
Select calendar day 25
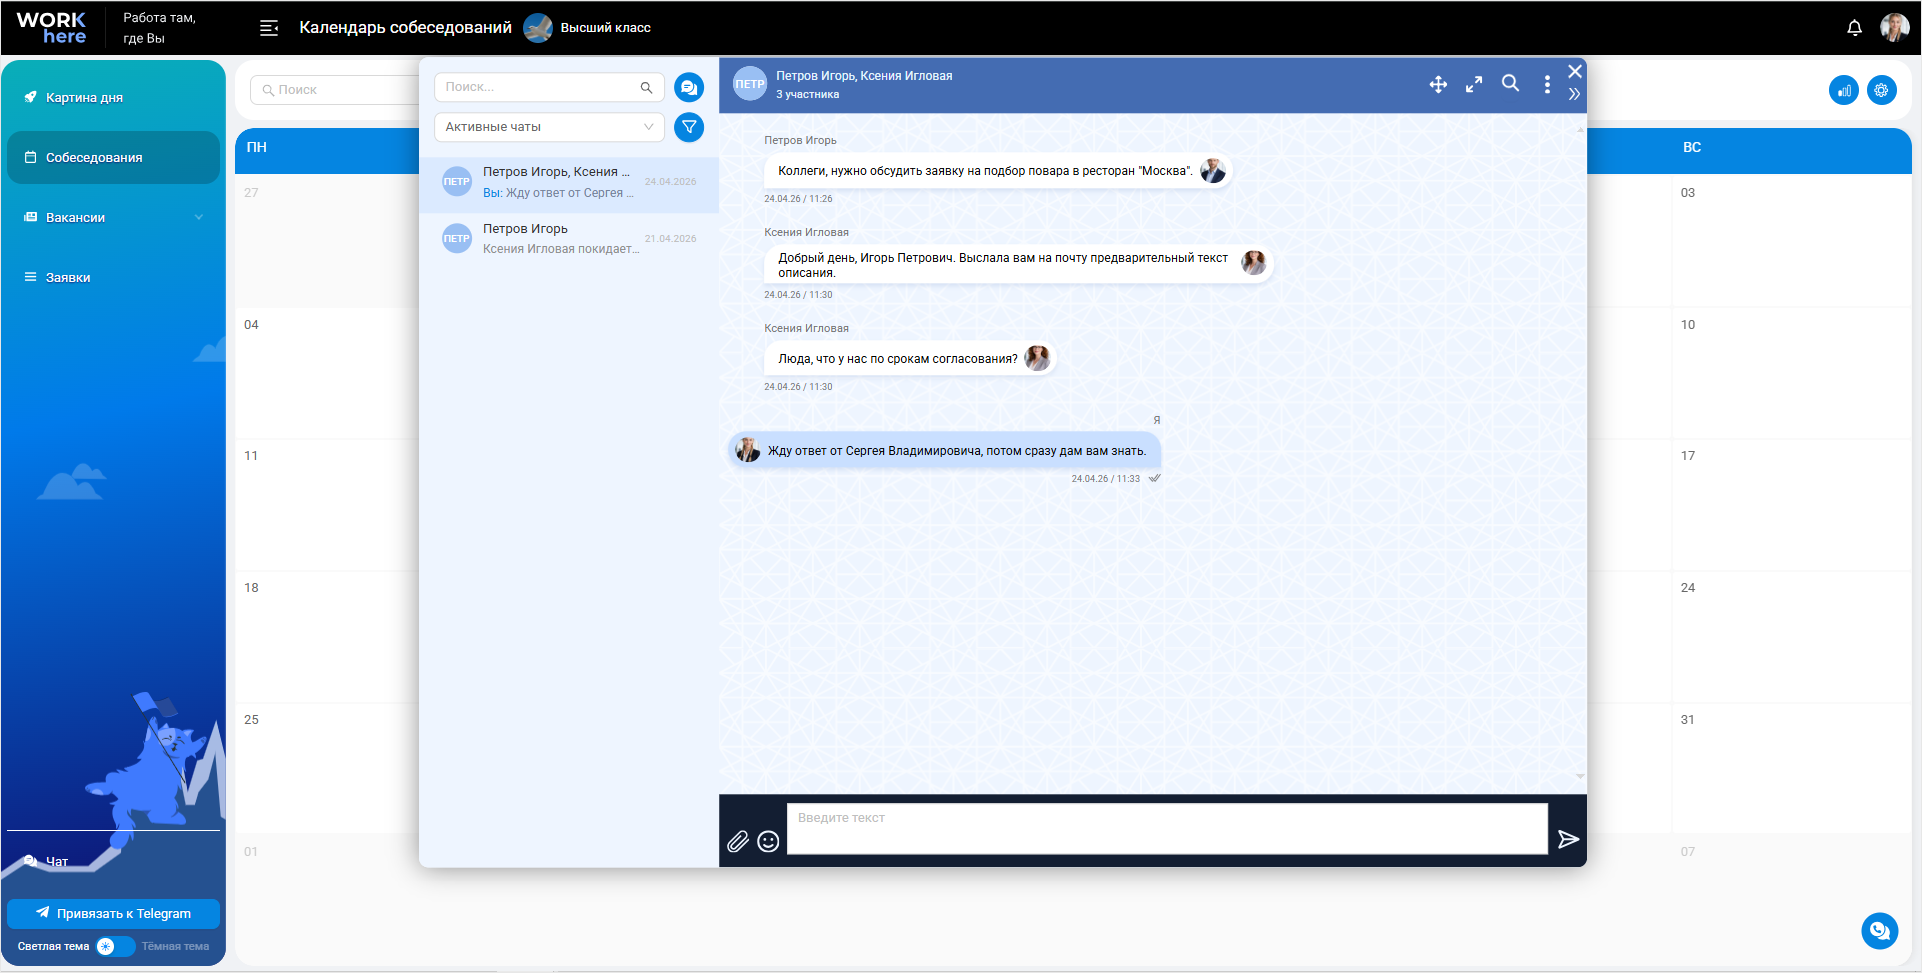[x=251, y=720]
